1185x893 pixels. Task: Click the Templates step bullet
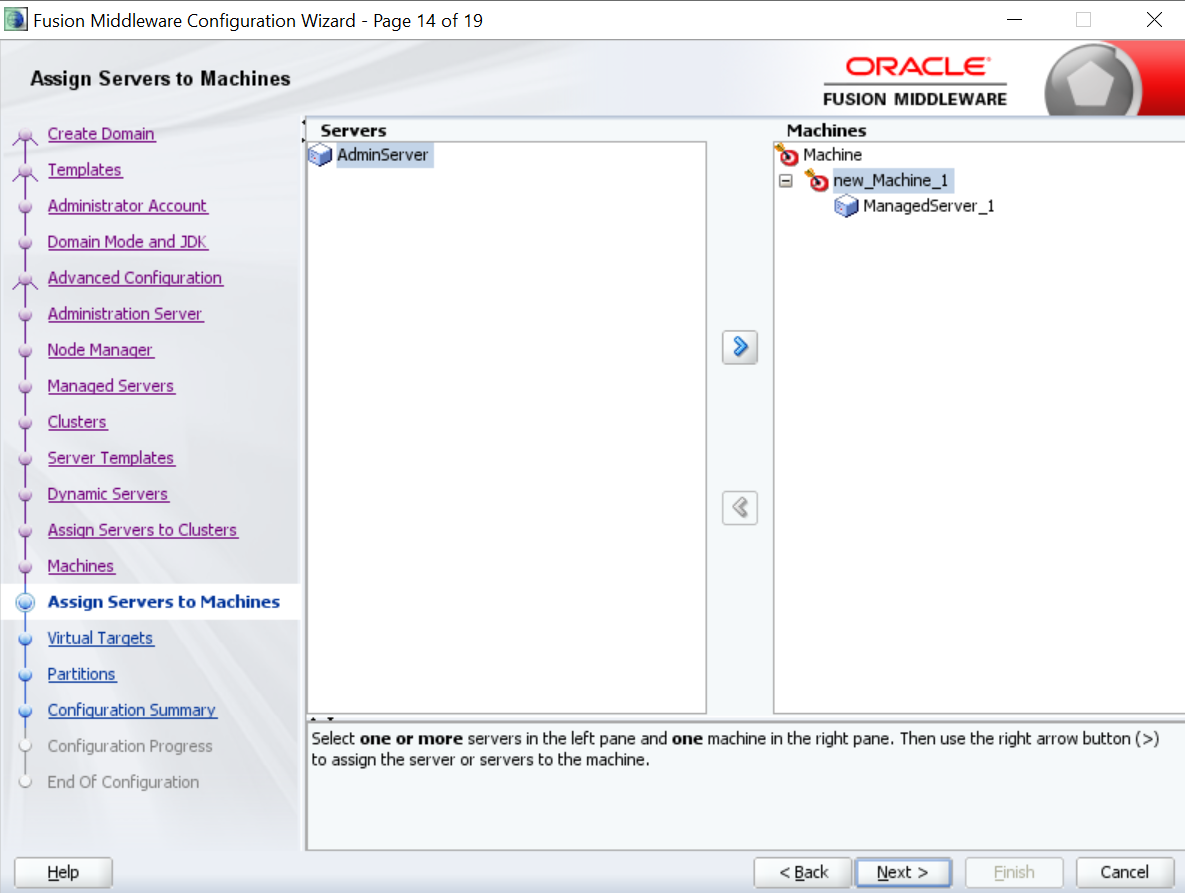pyautogui.click(x=25, y=172)
